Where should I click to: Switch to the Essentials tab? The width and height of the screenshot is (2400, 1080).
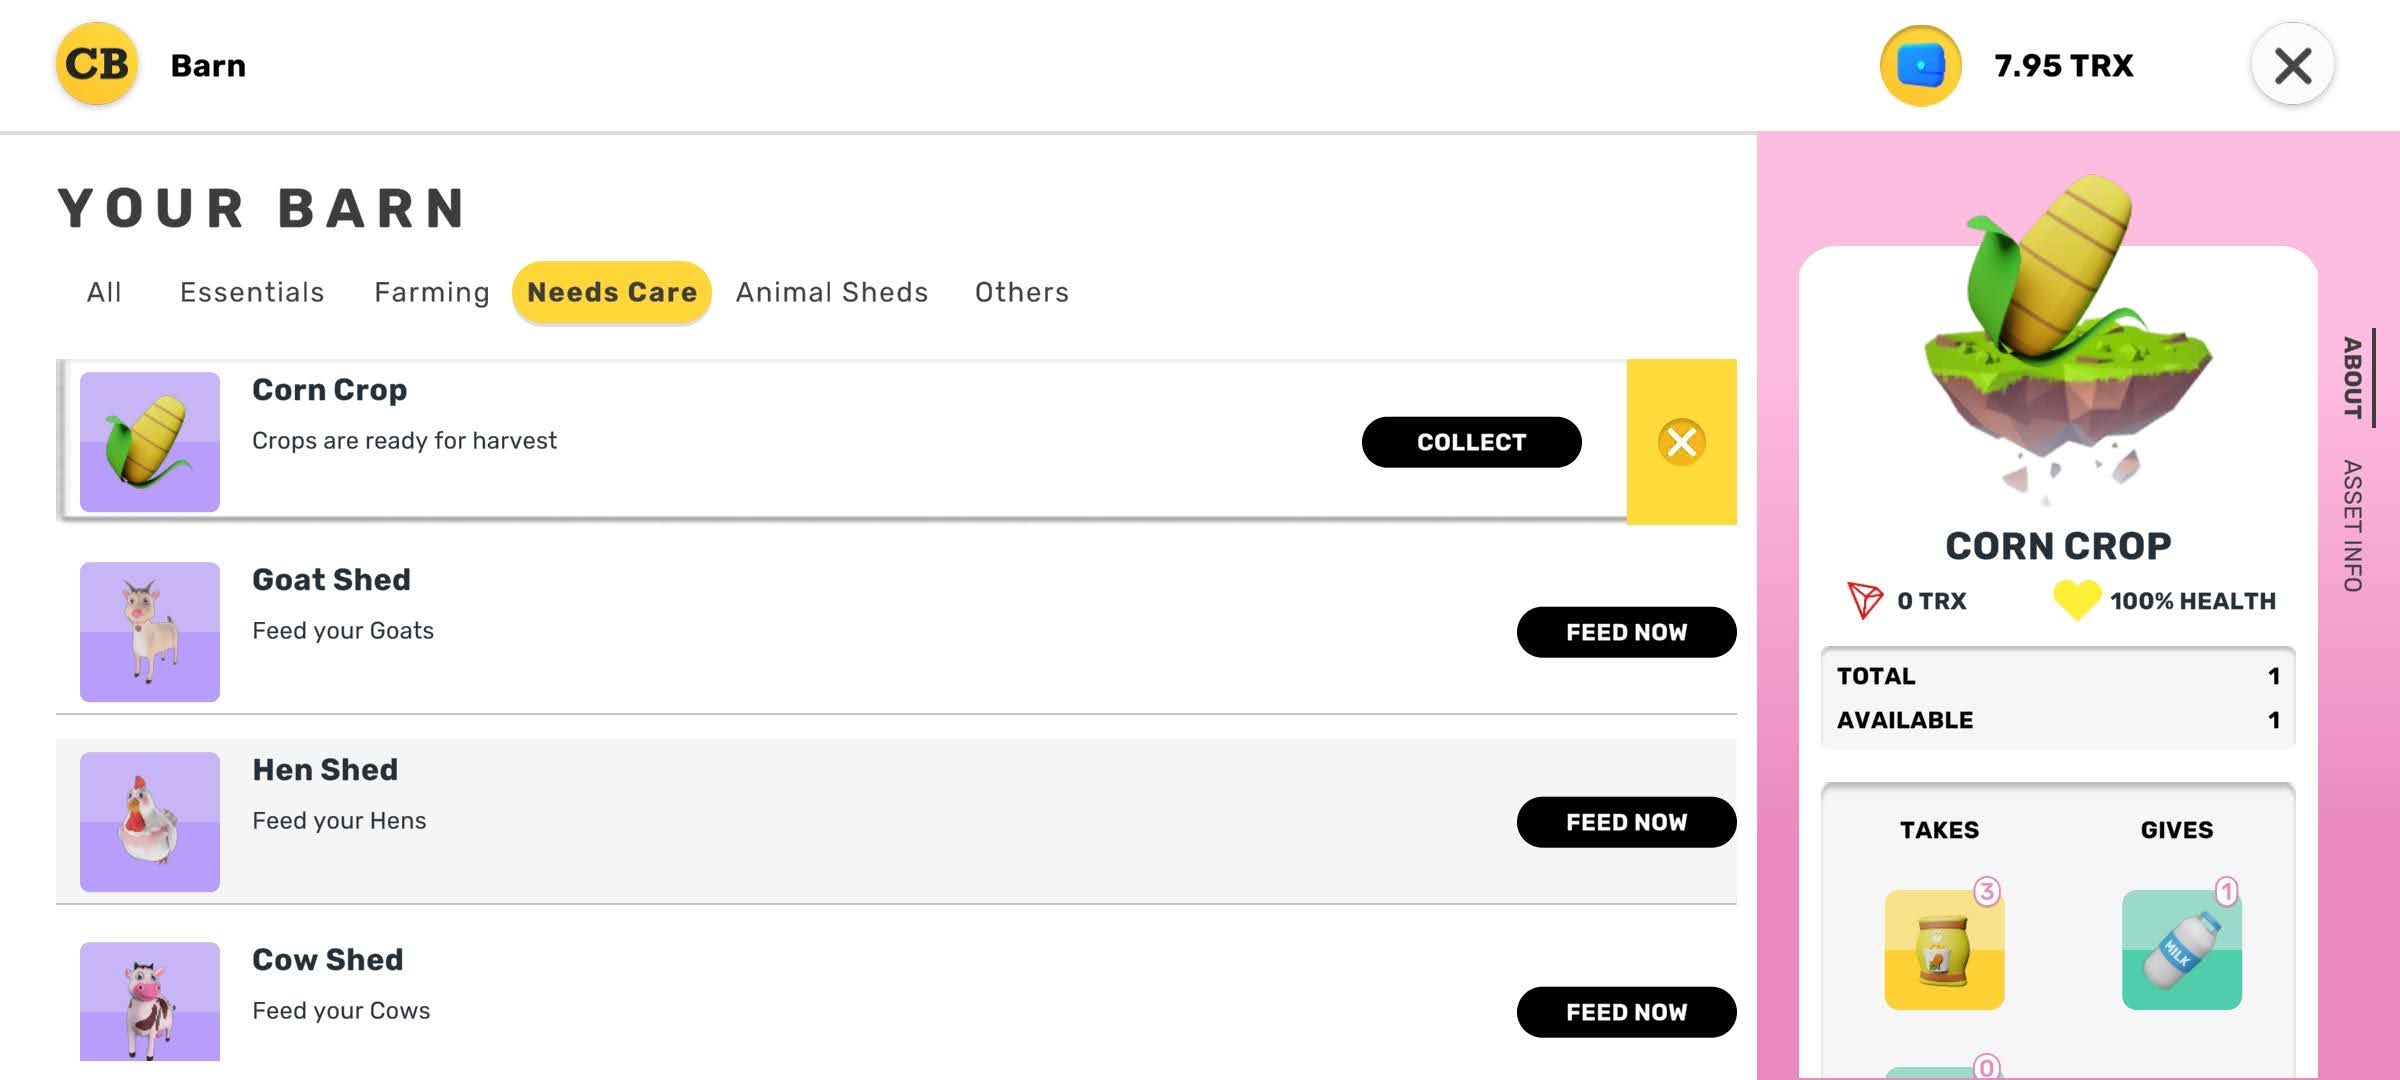(x=252, y=292)
